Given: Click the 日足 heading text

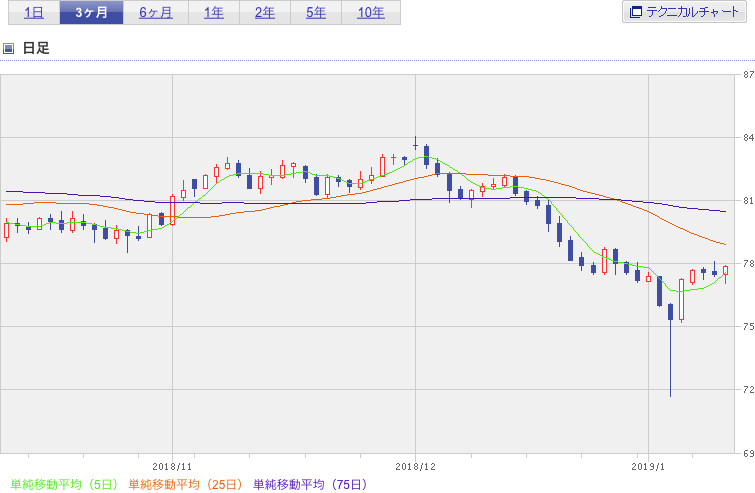Looking at the screenshot, I should point(36,48).
